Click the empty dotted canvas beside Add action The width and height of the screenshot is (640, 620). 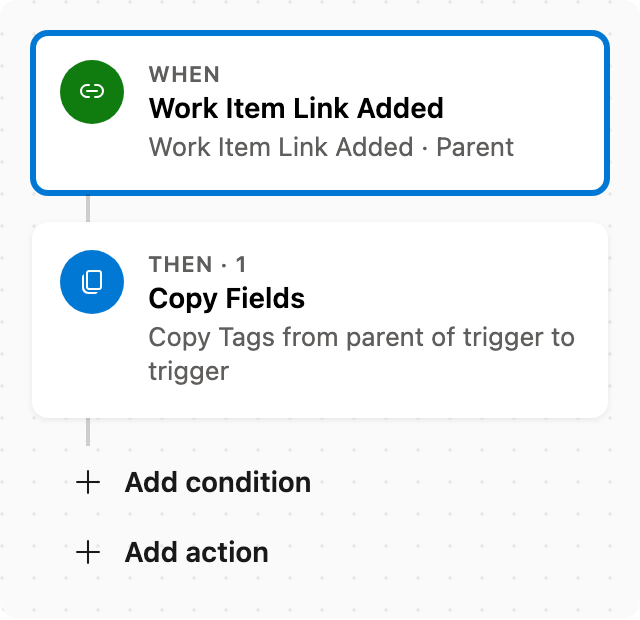click(449, 552)
